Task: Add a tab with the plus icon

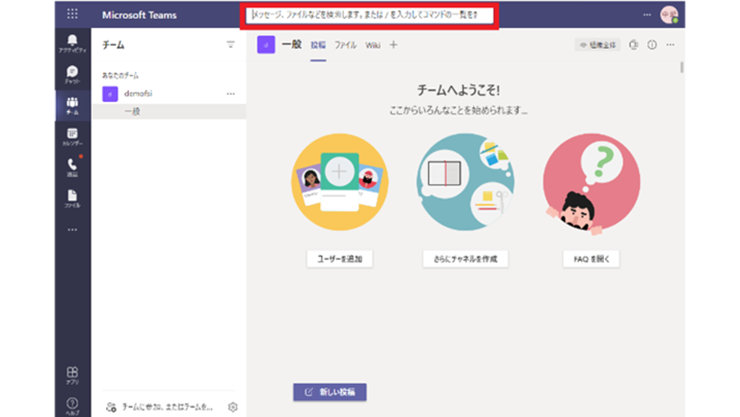Action: coord(394,45)
